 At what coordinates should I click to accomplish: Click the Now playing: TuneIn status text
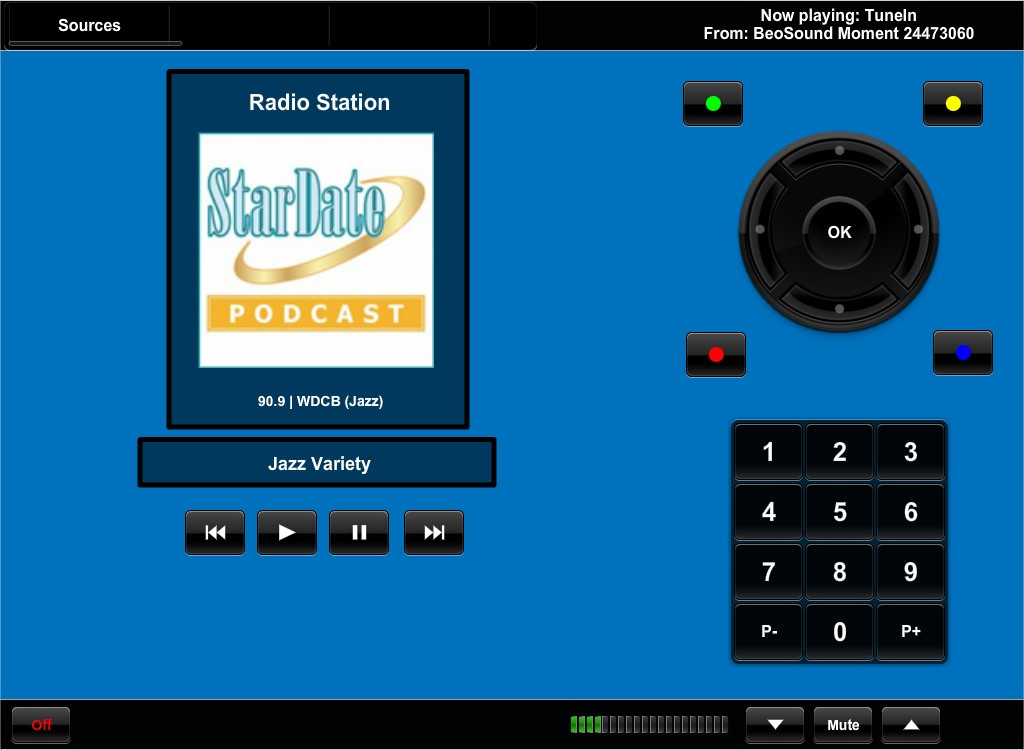(839, 16)
